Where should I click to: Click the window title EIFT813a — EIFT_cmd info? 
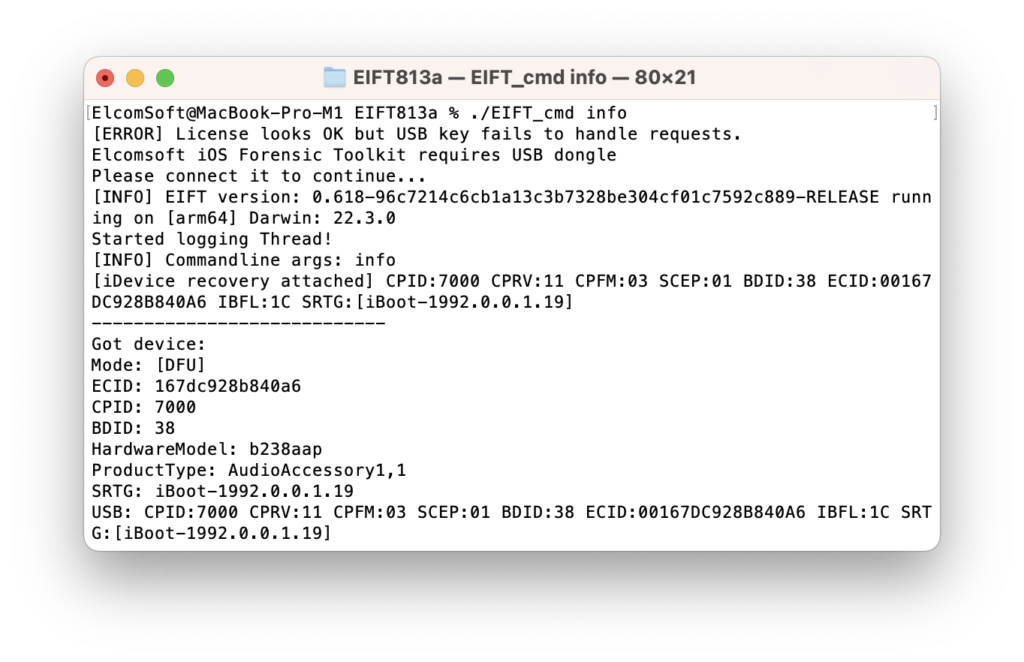(x=524, y=78)
